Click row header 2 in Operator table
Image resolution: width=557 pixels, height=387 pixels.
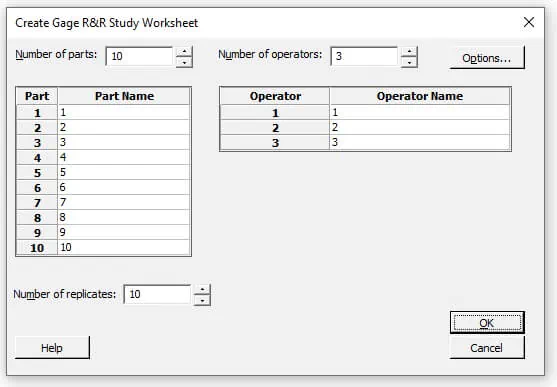coord(275,128)
